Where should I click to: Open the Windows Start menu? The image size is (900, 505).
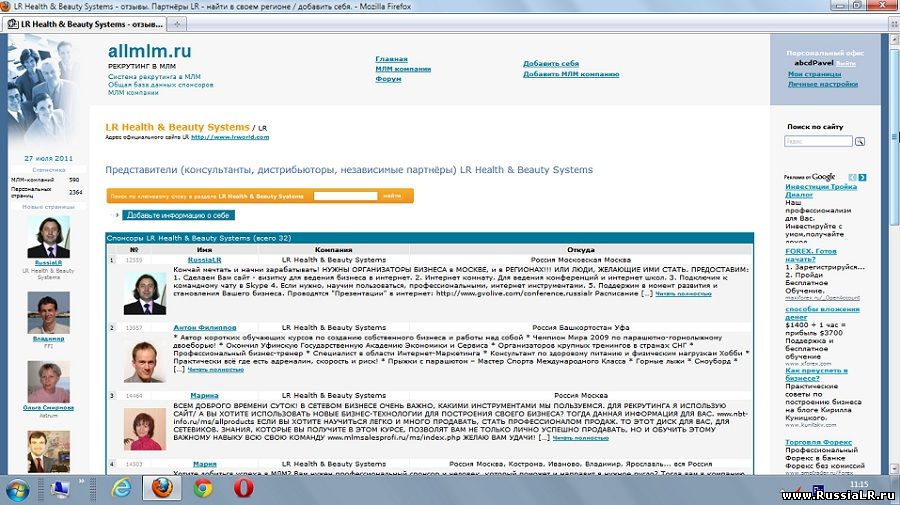pyautogui.click(x=17, y=490)
